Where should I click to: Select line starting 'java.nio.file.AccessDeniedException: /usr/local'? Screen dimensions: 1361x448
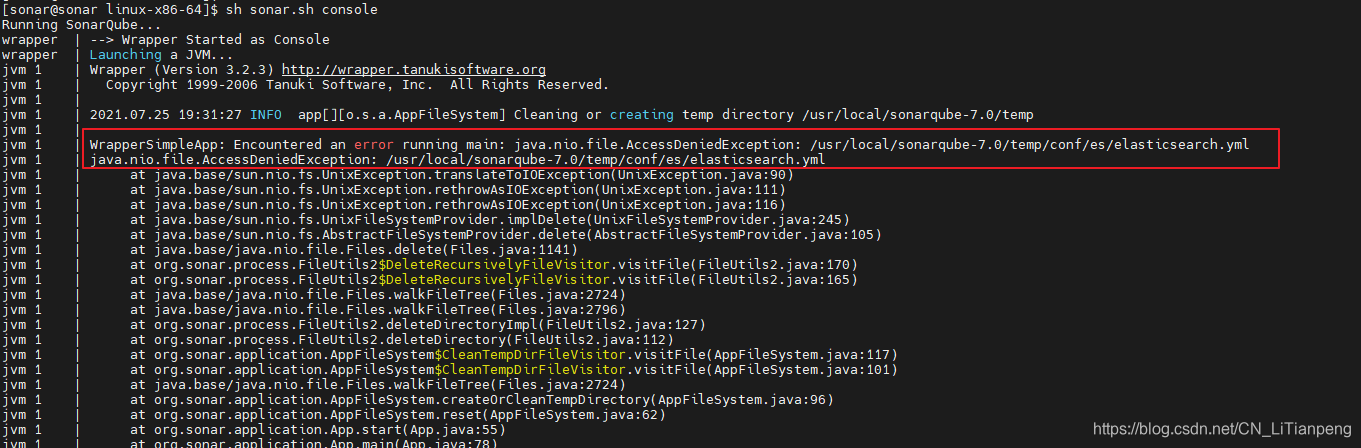457,160
